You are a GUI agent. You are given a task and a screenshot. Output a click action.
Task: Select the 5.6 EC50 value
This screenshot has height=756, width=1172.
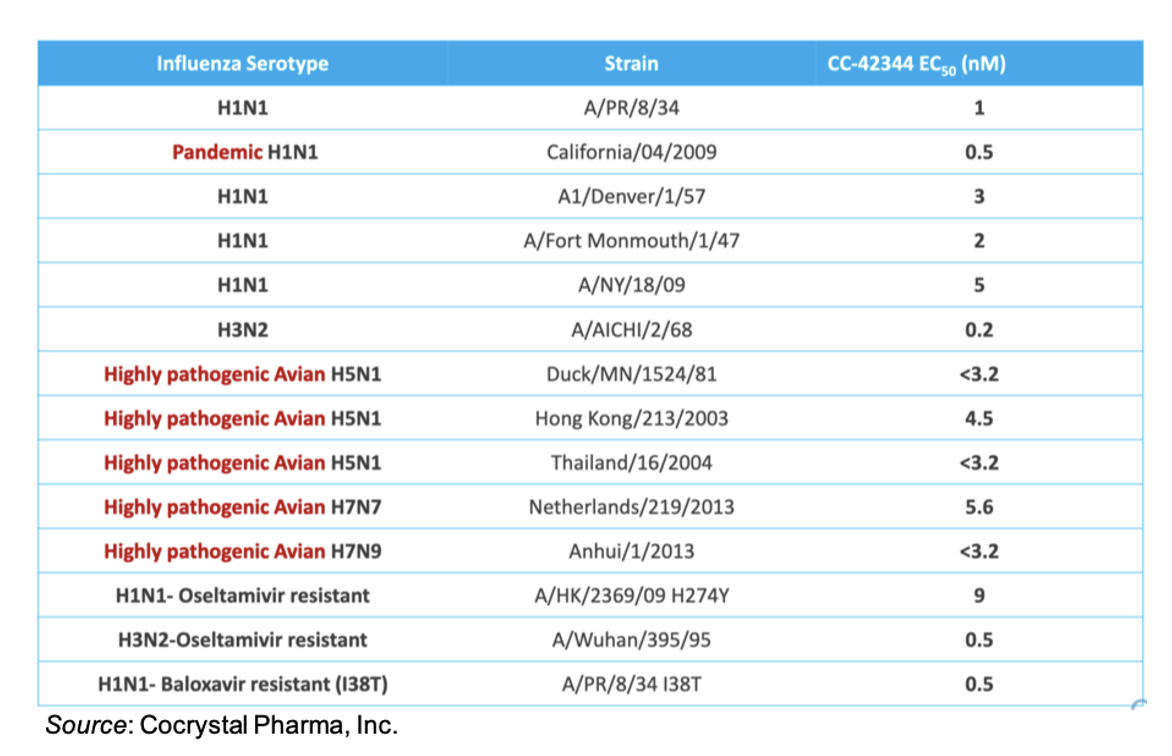[x=978, y=507]
